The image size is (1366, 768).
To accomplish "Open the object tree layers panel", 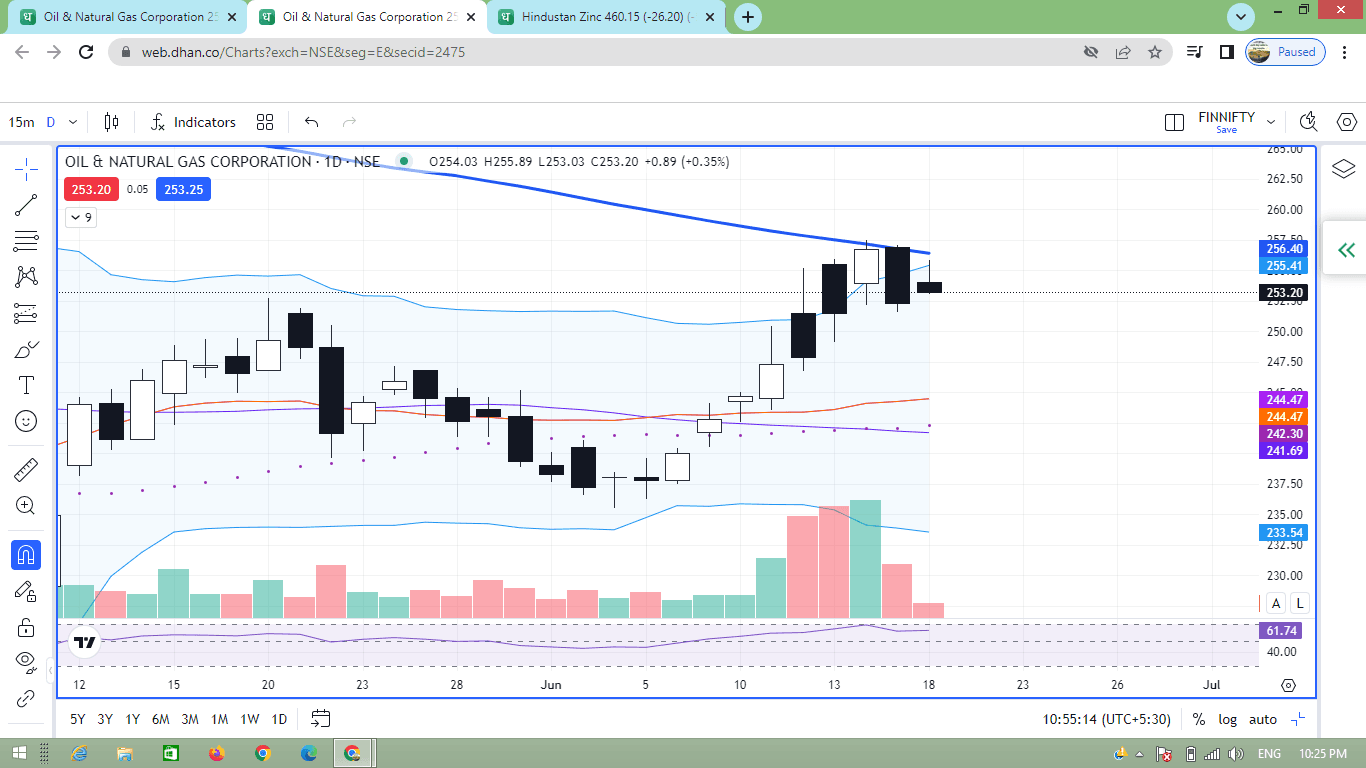I will click(x=1344, y=169).
